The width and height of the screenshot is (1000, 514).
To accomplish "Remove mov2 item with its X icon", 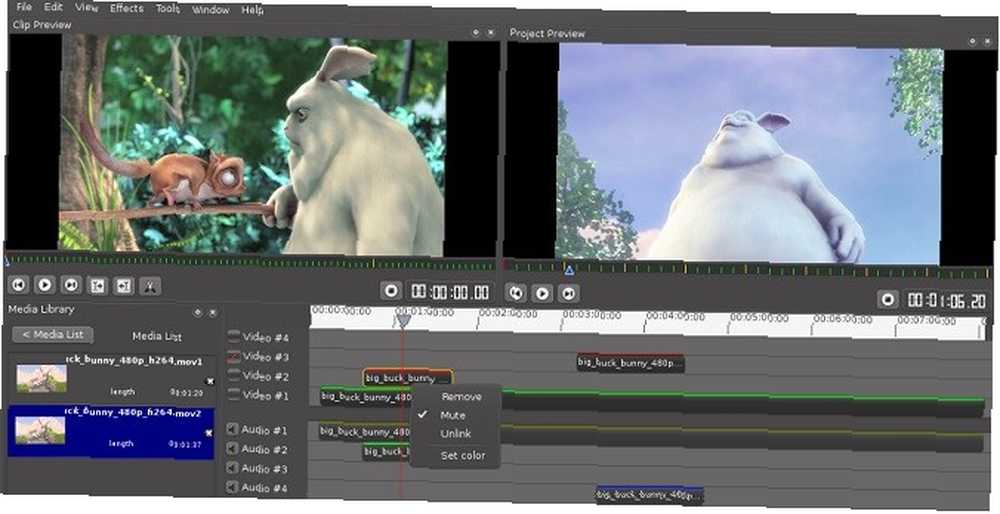I will click(x=209, y=433).
